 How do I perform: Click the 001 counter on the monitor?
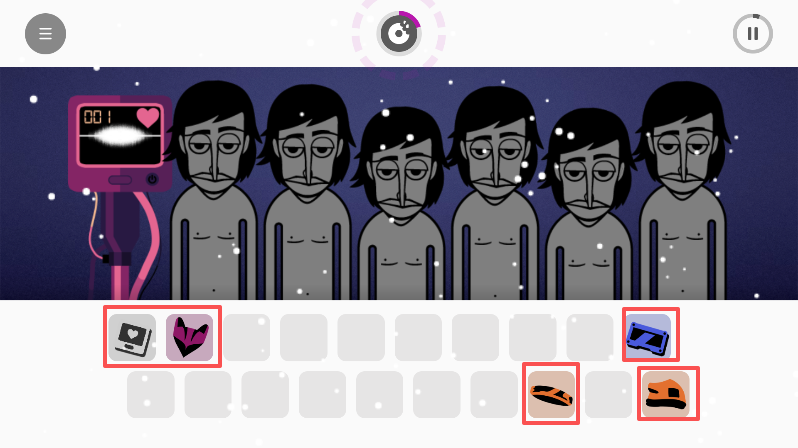coord(98,117)
